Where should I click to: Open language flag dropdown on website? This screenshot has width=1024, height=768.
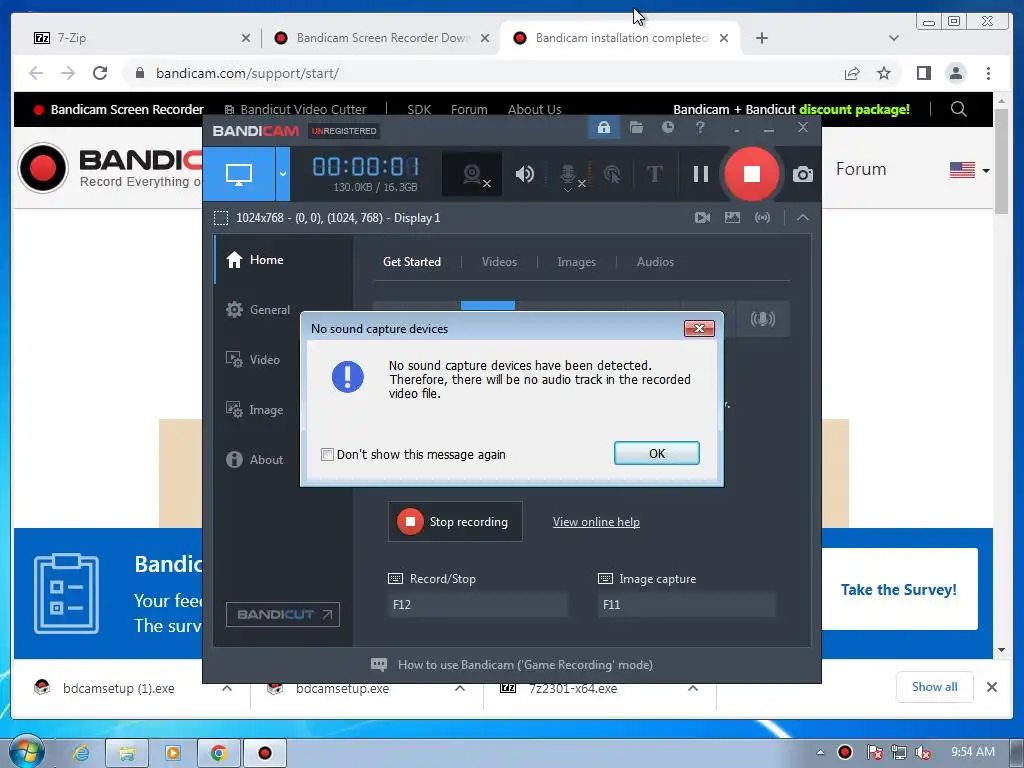tap(970, 170)
